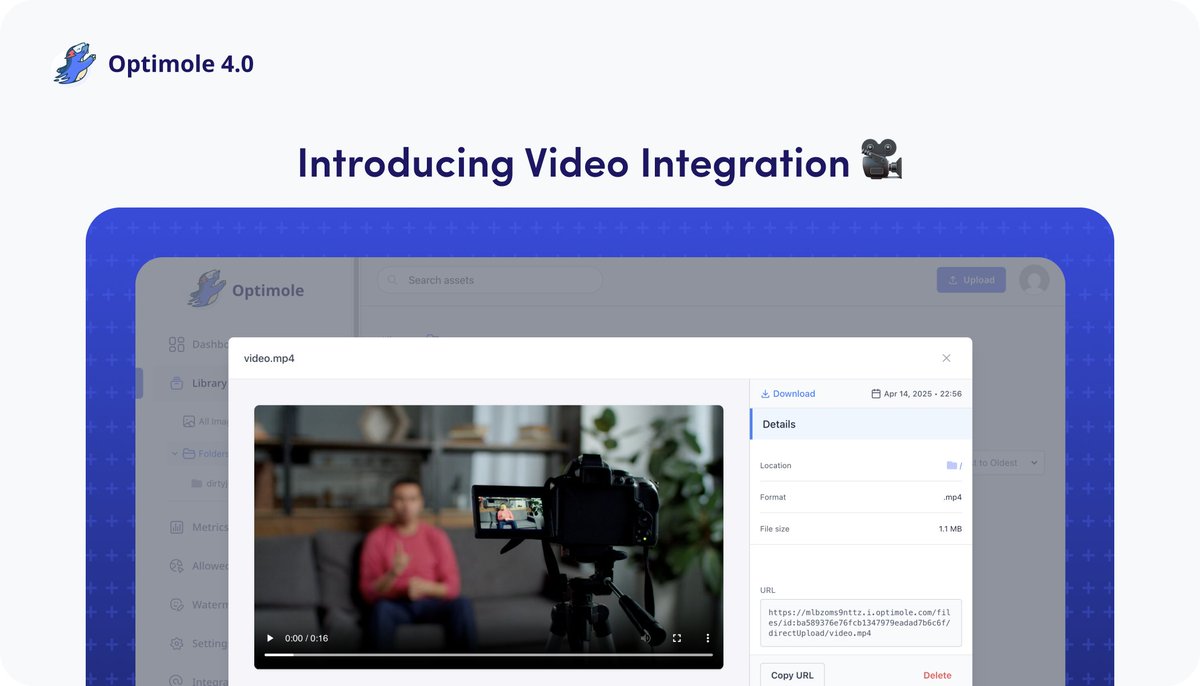
Task: Open video more options menu
Action: point(708,638)
